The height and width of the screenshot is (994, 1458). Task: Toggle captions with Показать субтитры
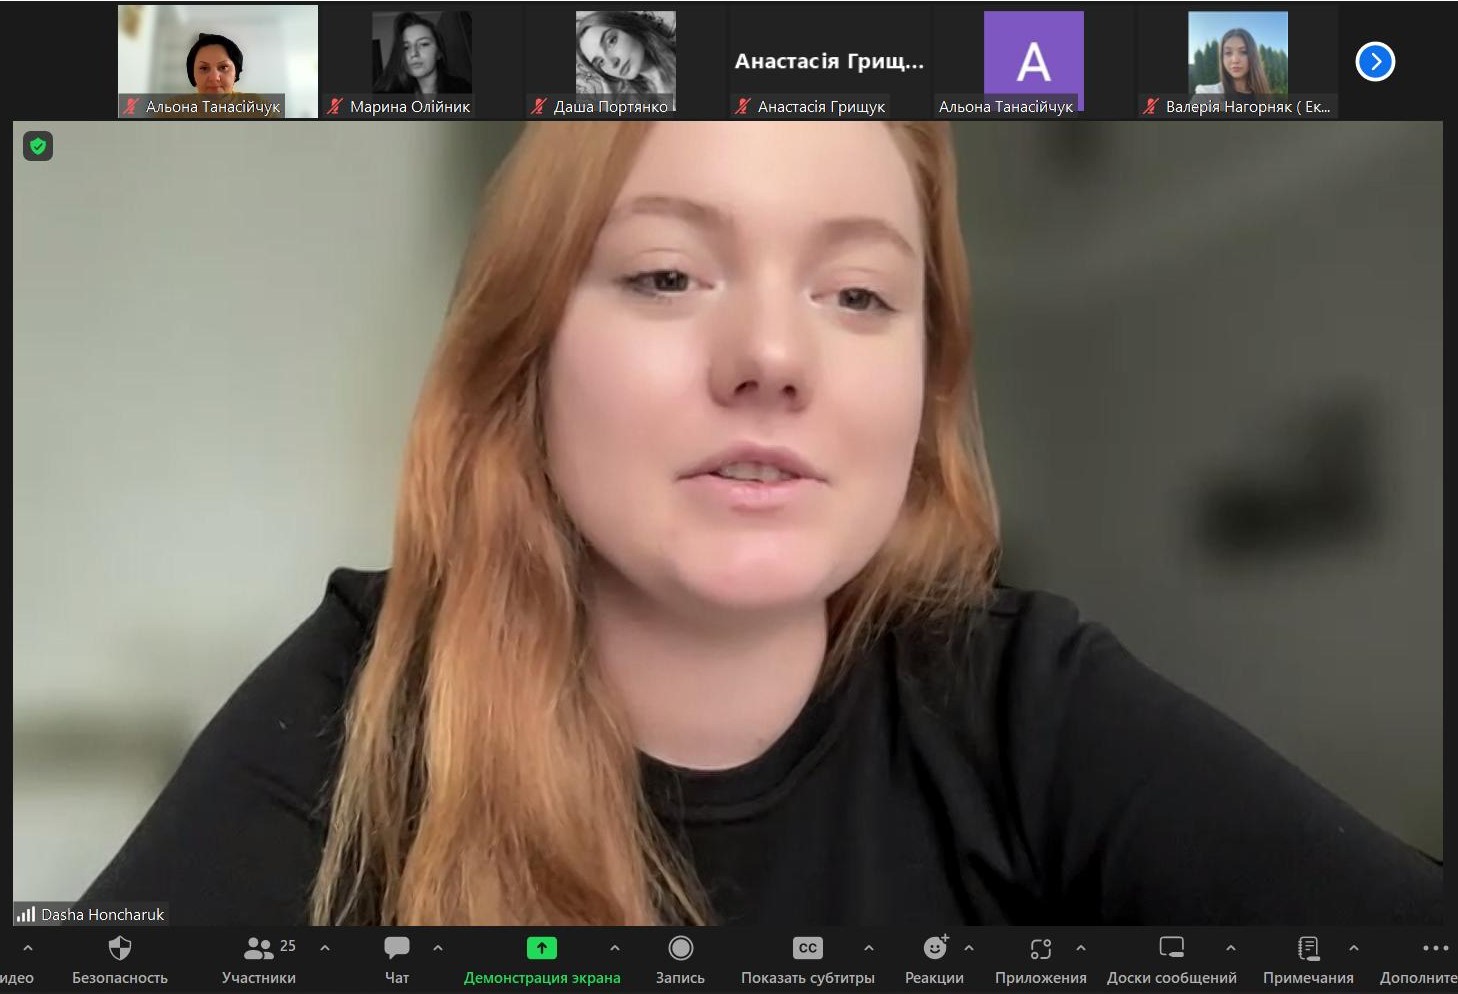[x=807, y=948]
